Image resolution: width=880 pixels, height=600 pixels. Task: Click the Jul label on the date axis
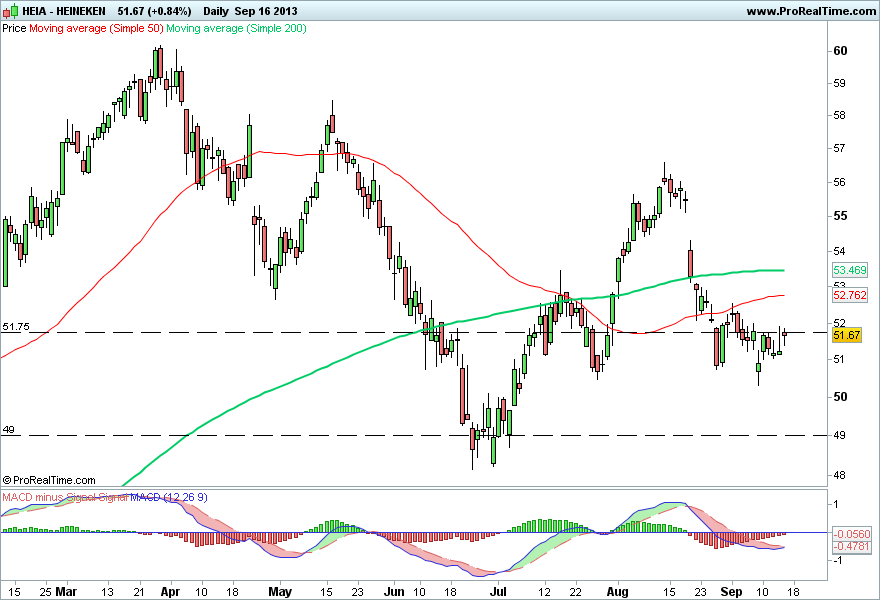click(x=498, y=592)
